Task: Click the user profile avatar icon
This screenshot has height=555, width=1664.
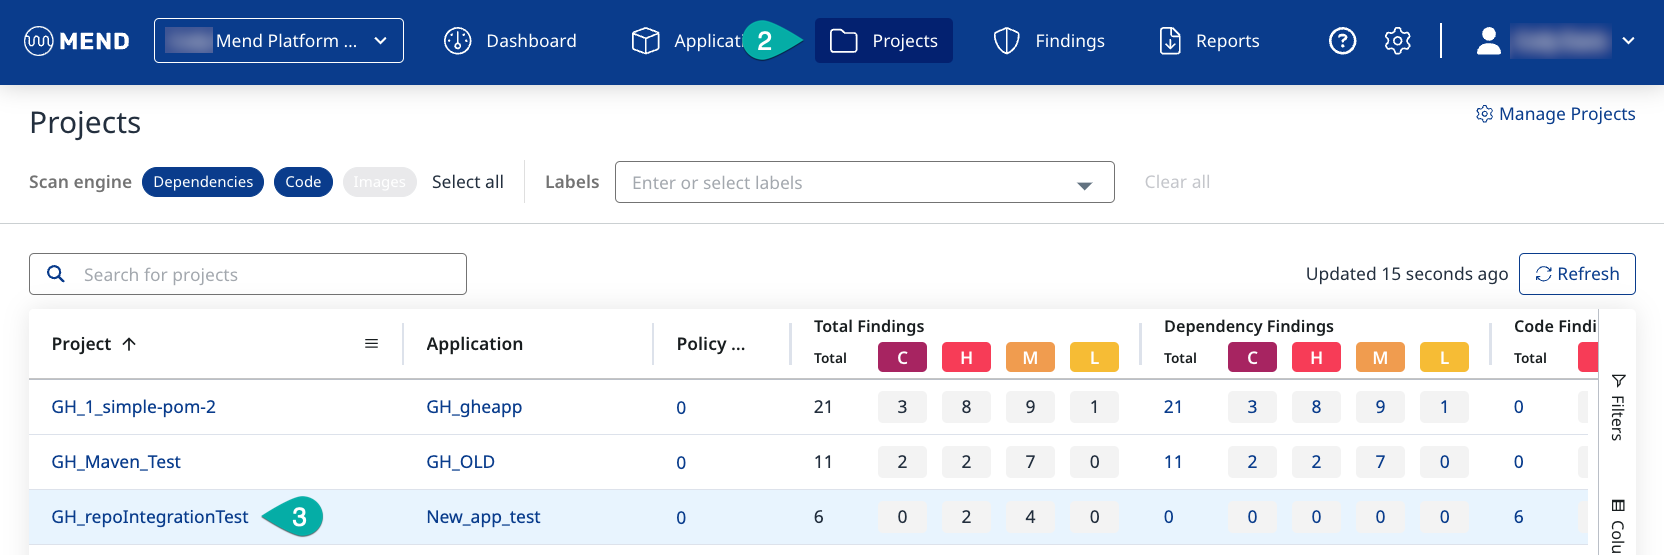Action: (x=1489, y=41)
